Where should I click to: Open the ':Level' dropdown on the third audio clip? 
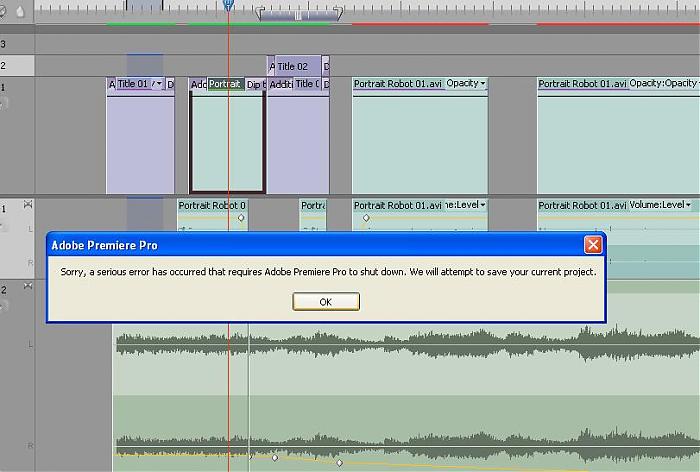(482, 205)
